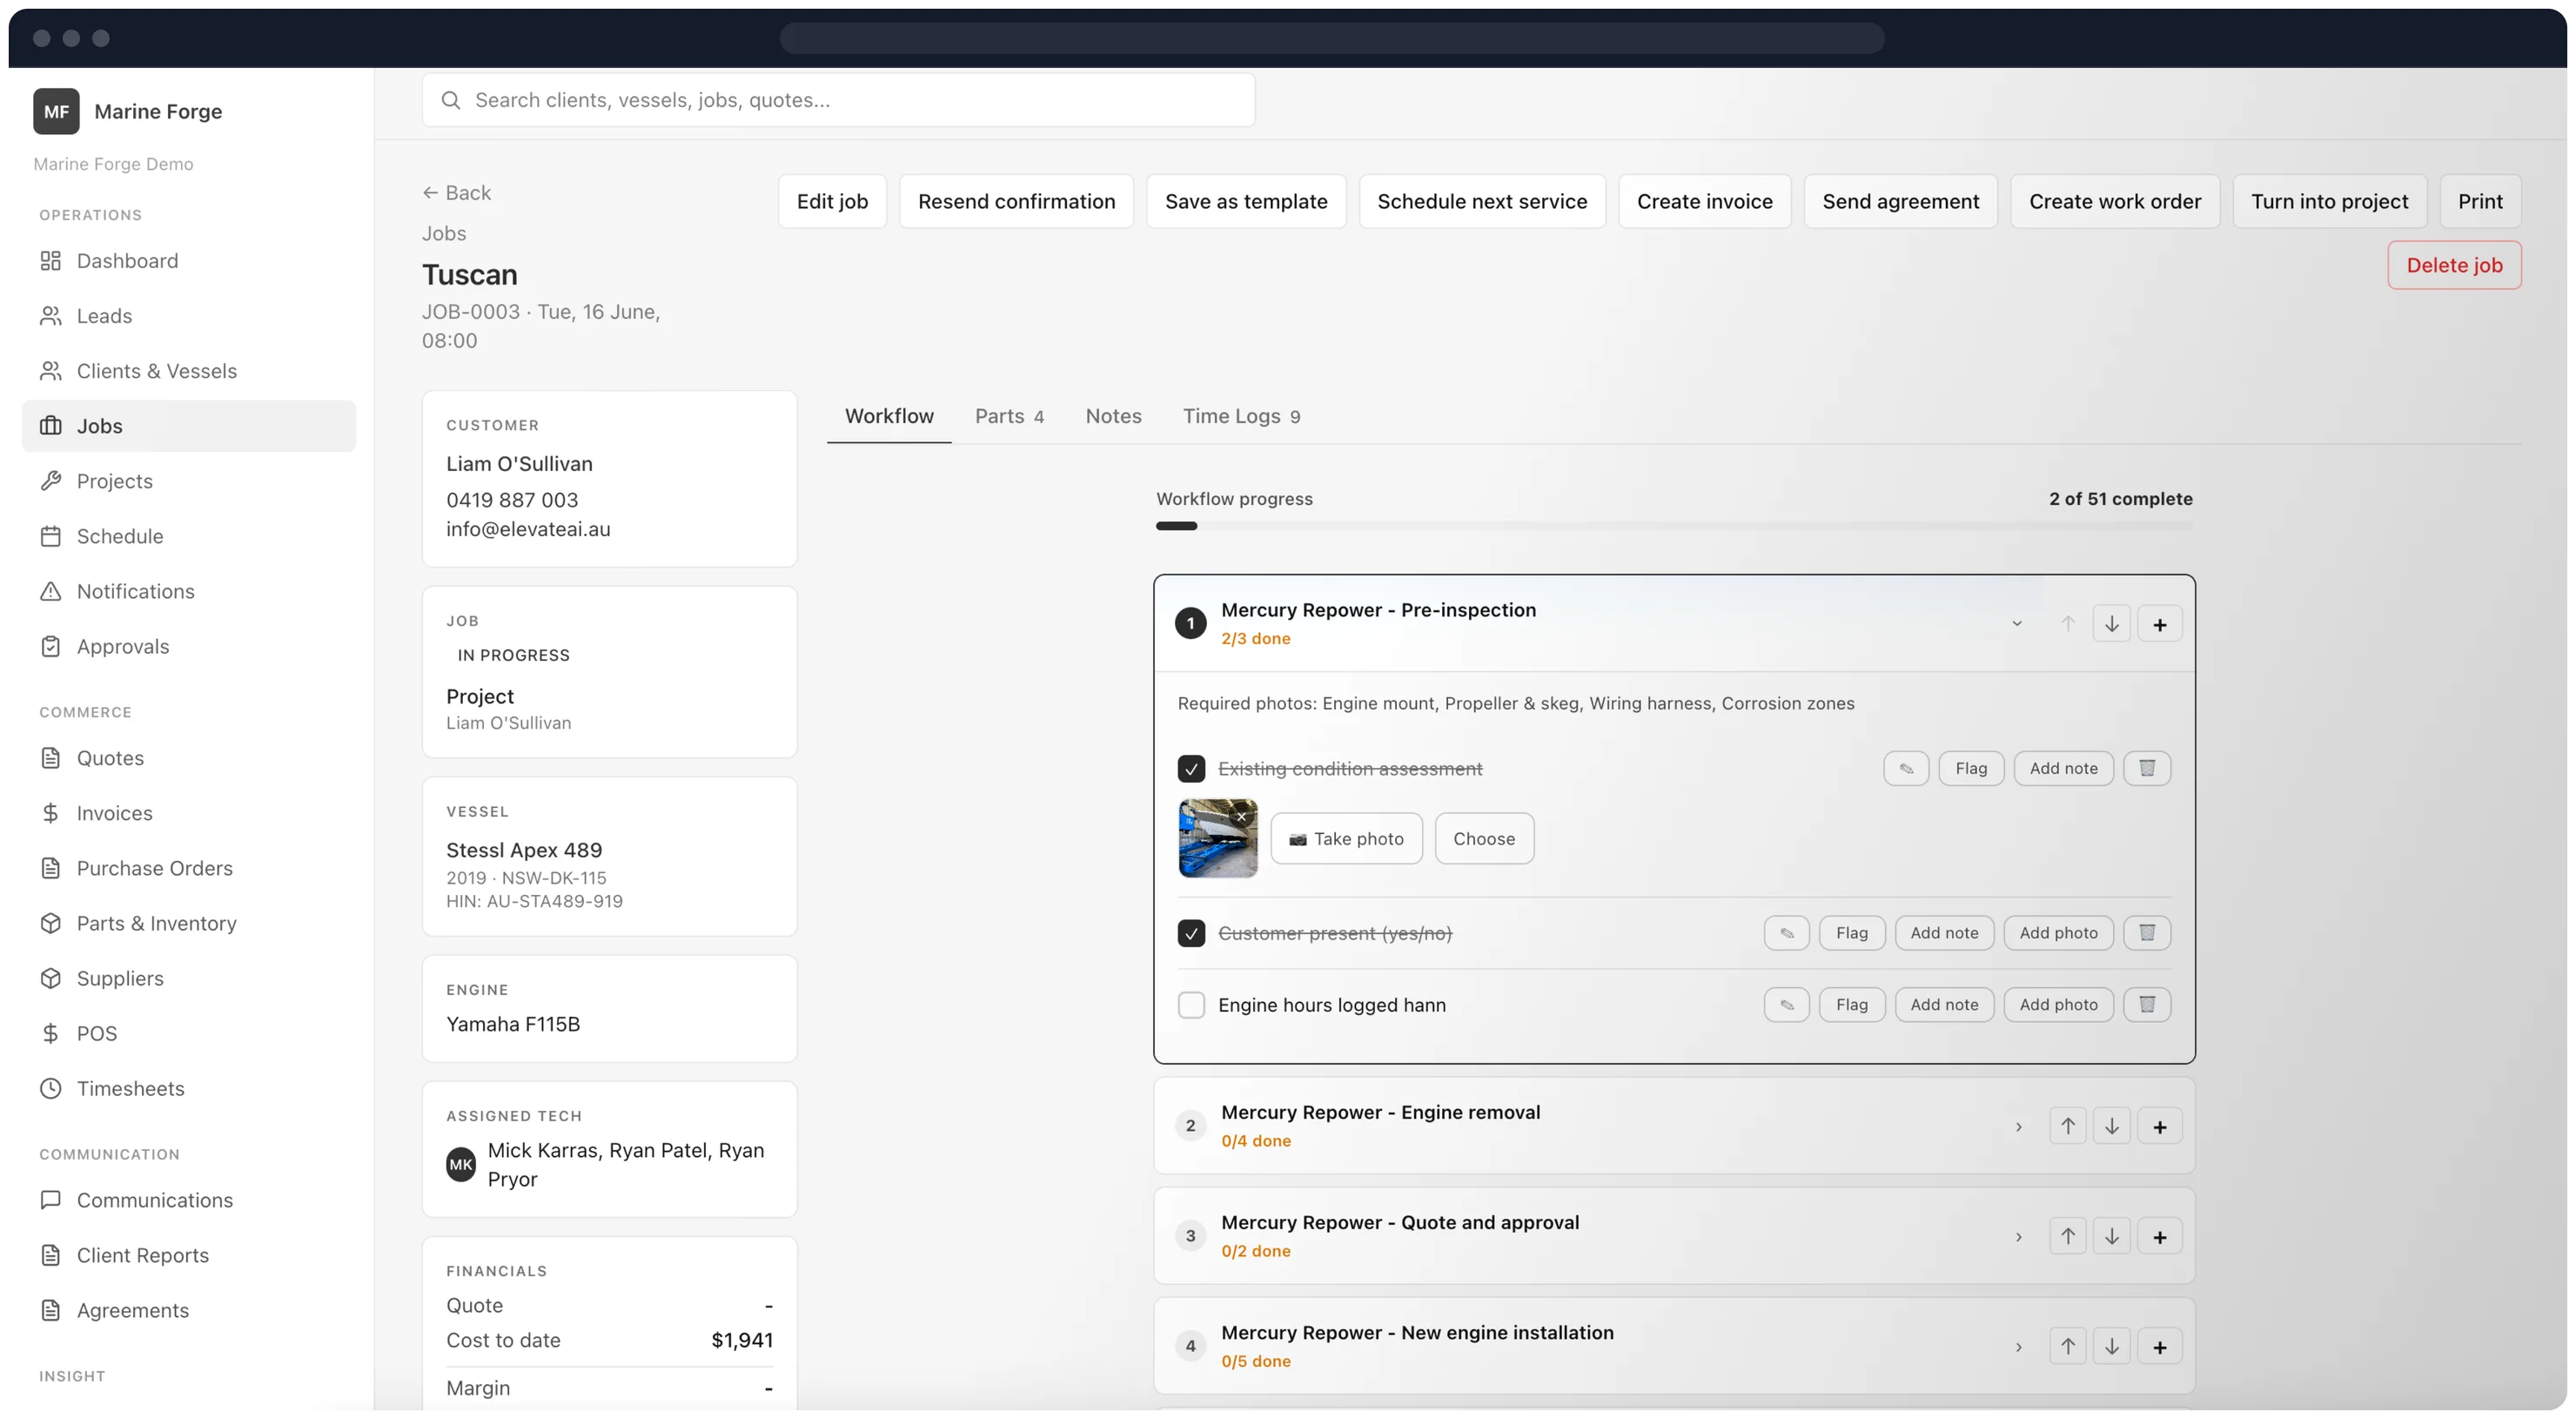This screenshot has height=1419, width=2576.
Task: Expand the Engine removal step chevron
Action: pyautogui.click(x=2018, y=1127)
